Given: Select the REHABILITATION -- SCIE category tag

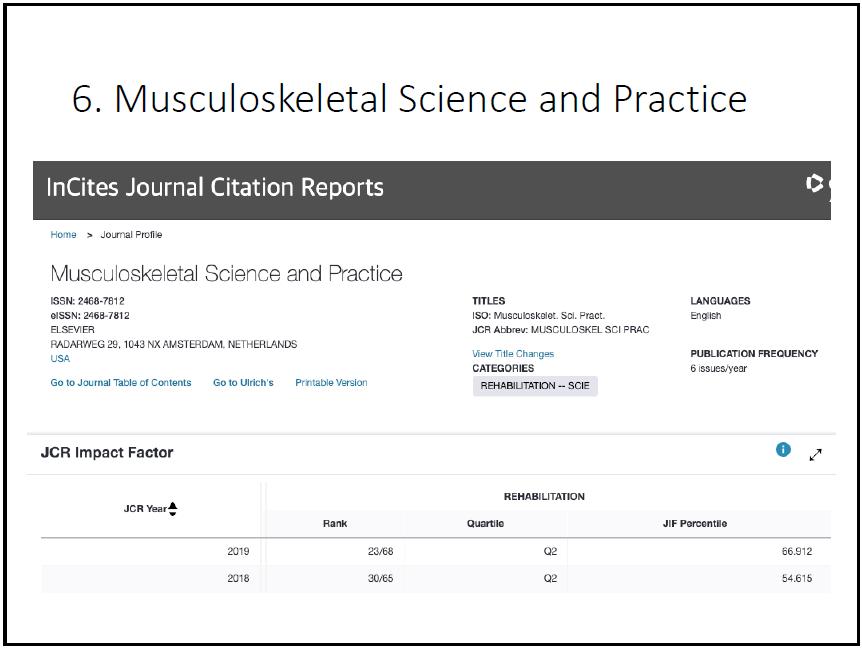Looking at the screenshot, I should [x=535, y=386].
